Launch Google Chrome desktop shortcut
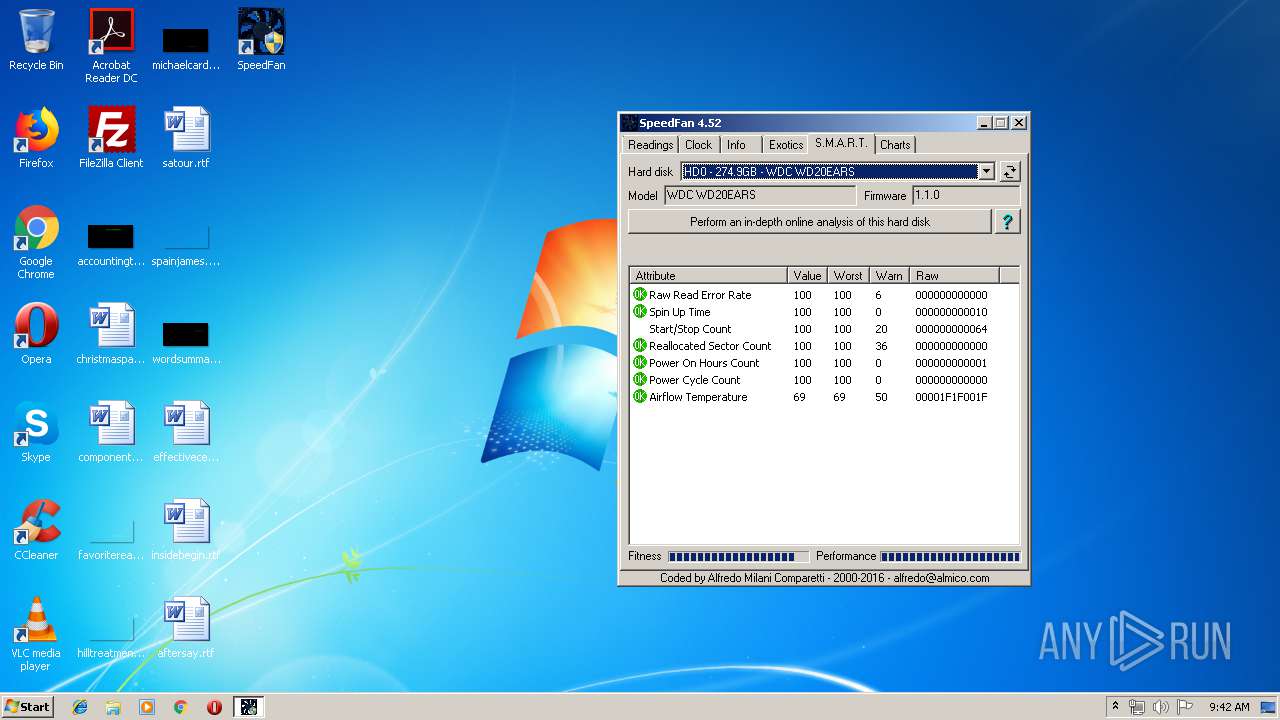 point(36,242)
